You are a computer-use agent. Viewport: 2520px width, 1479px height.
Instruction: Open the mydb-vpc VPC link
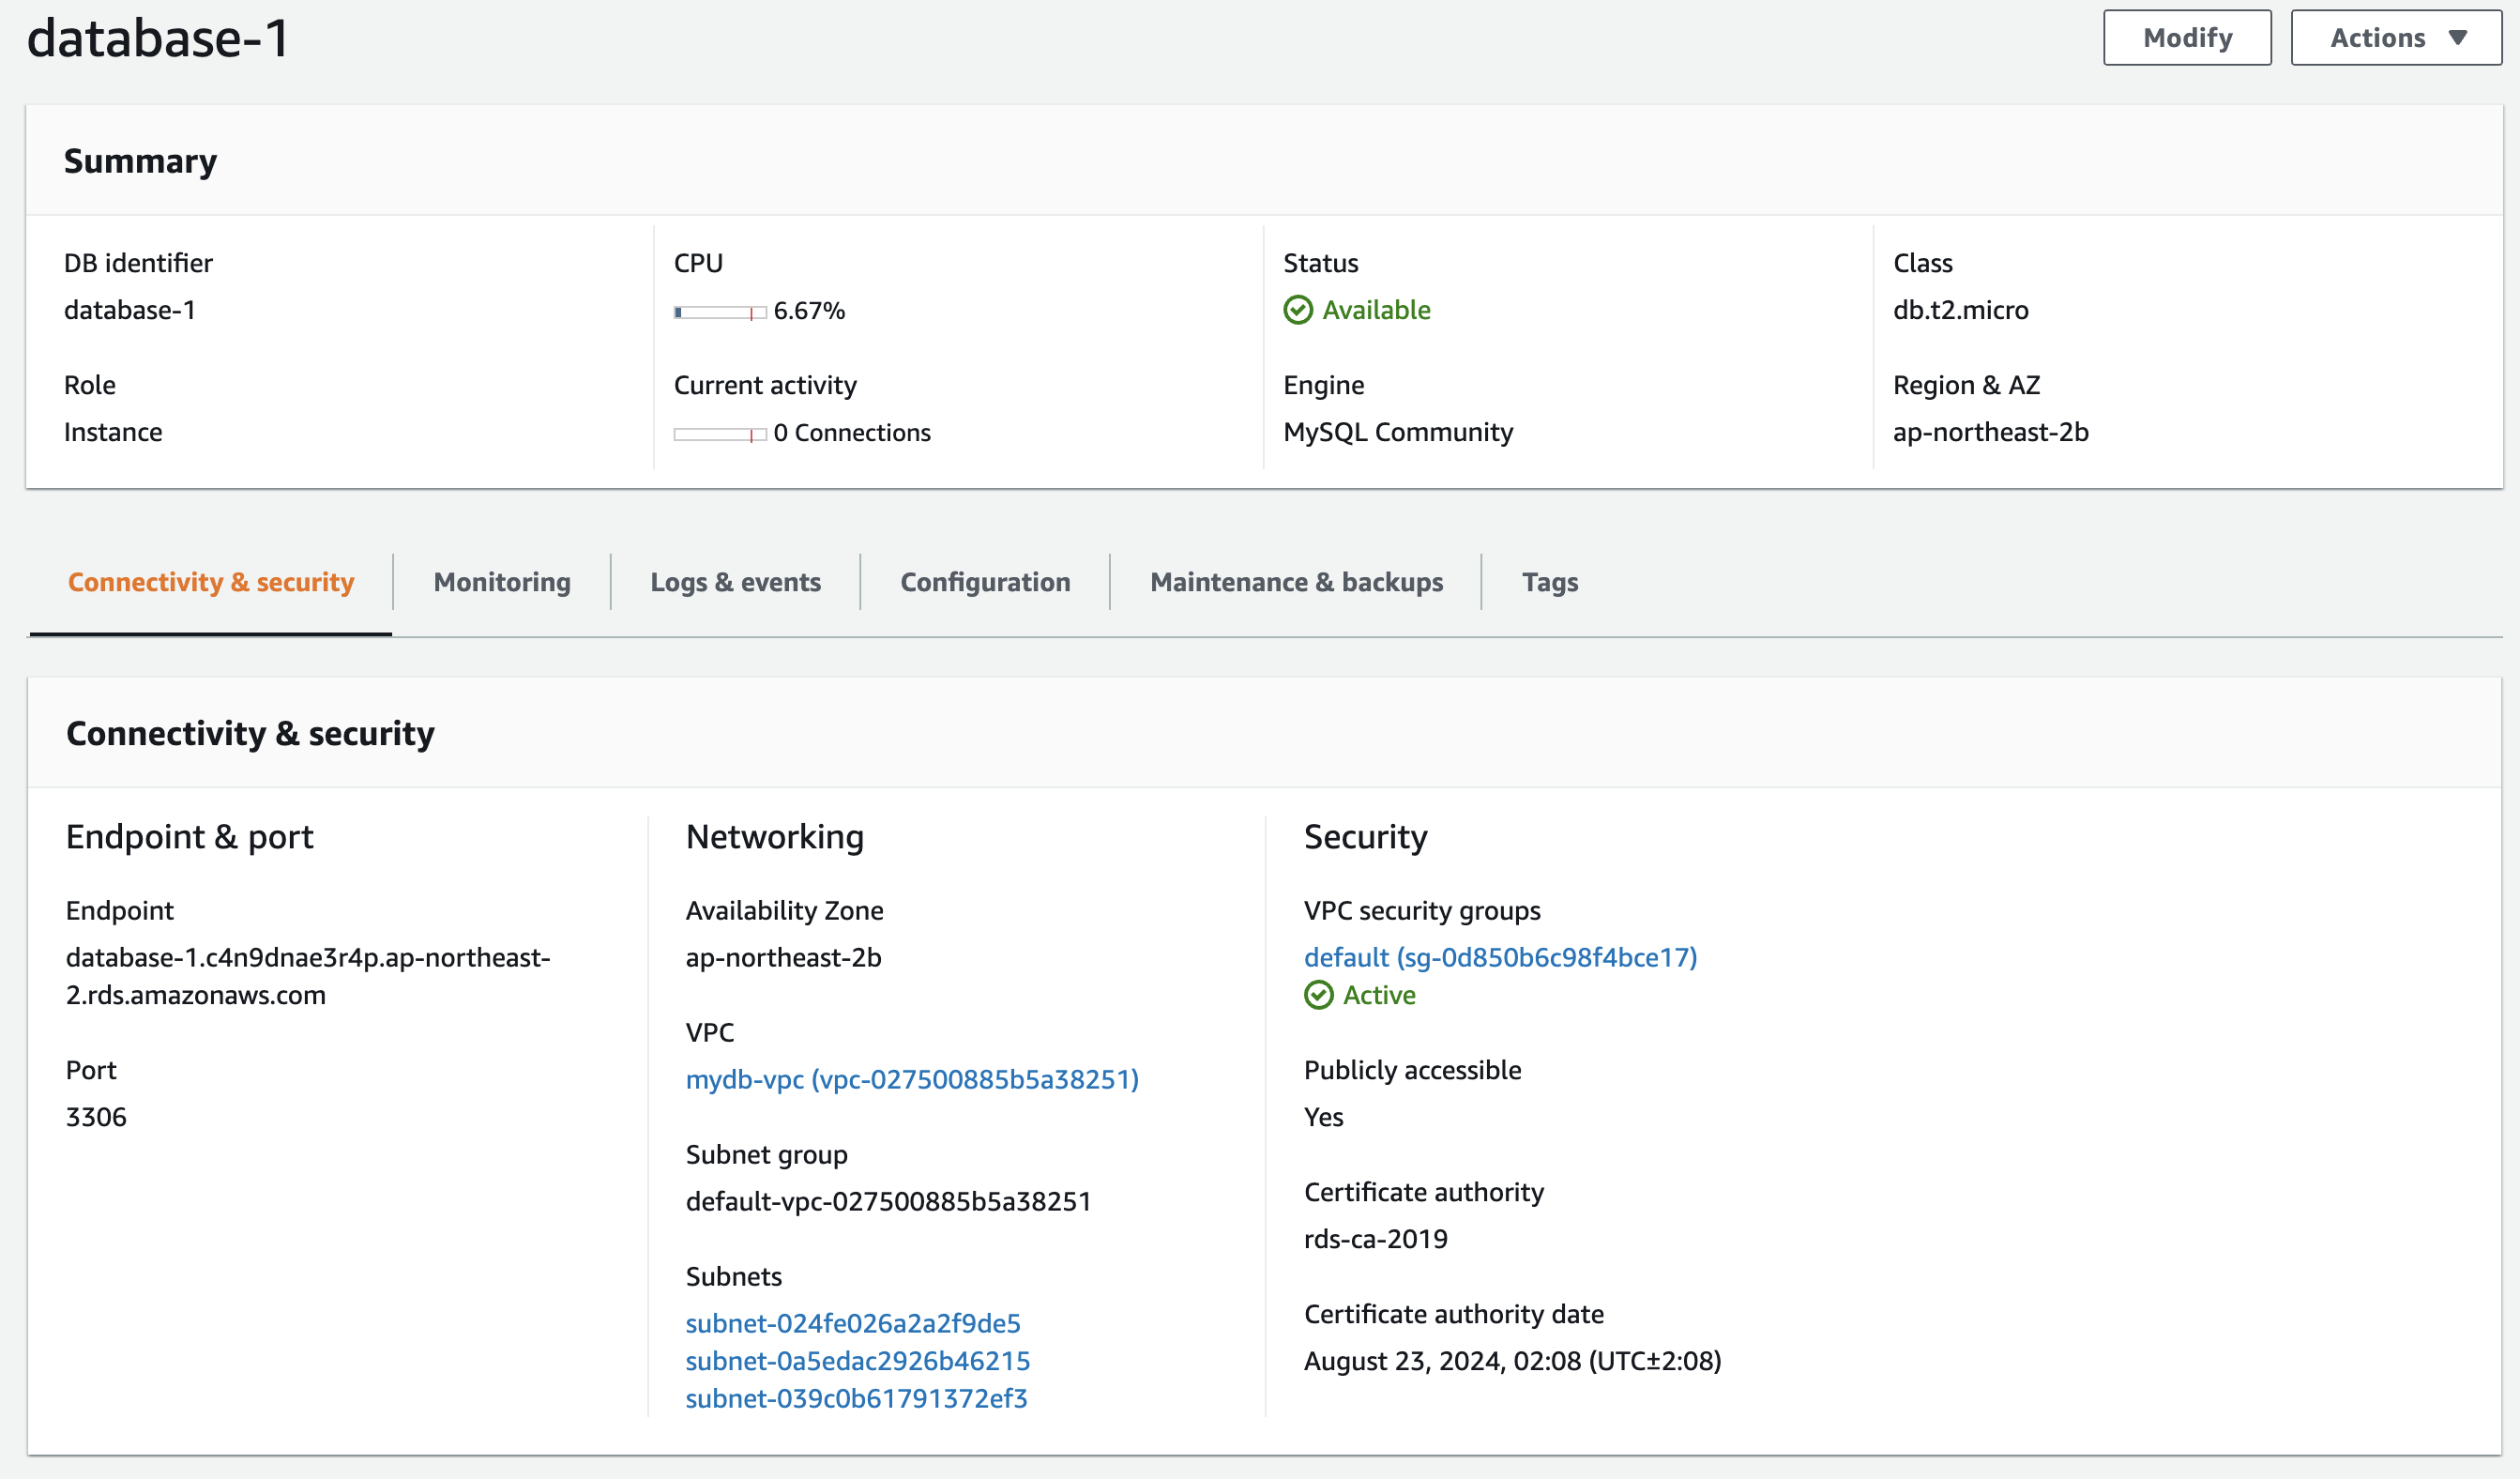pyautogui.click(x=912, y=1079)
